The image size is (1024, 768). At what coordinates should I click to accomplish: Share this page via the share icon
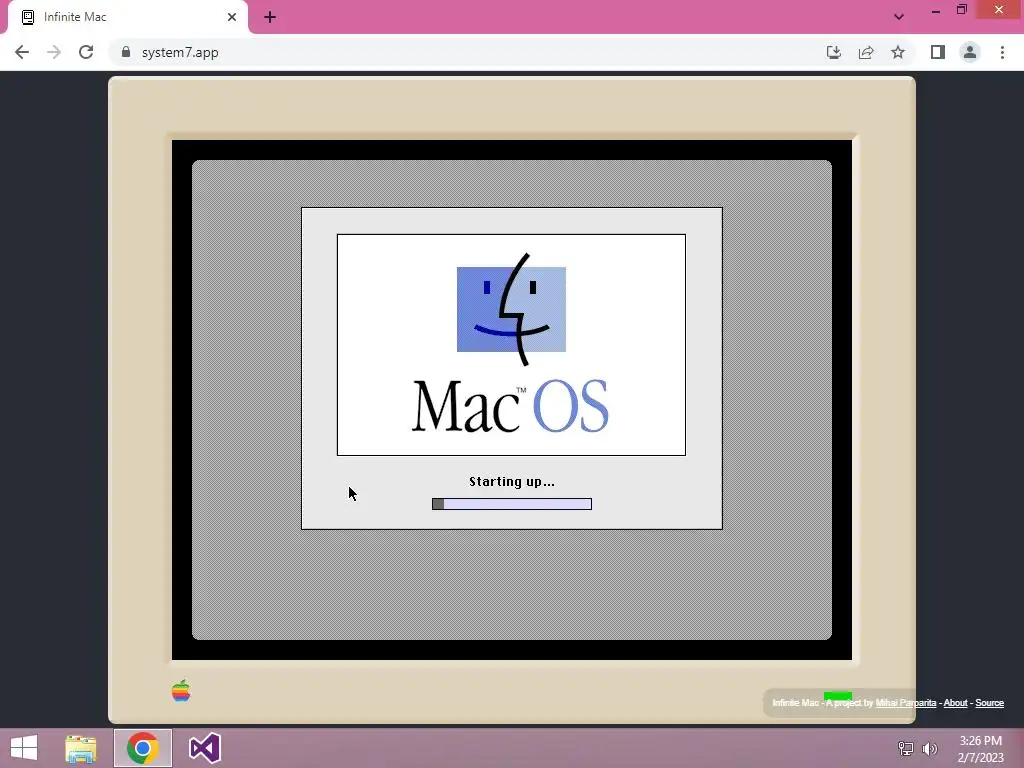tap(866, 52)
